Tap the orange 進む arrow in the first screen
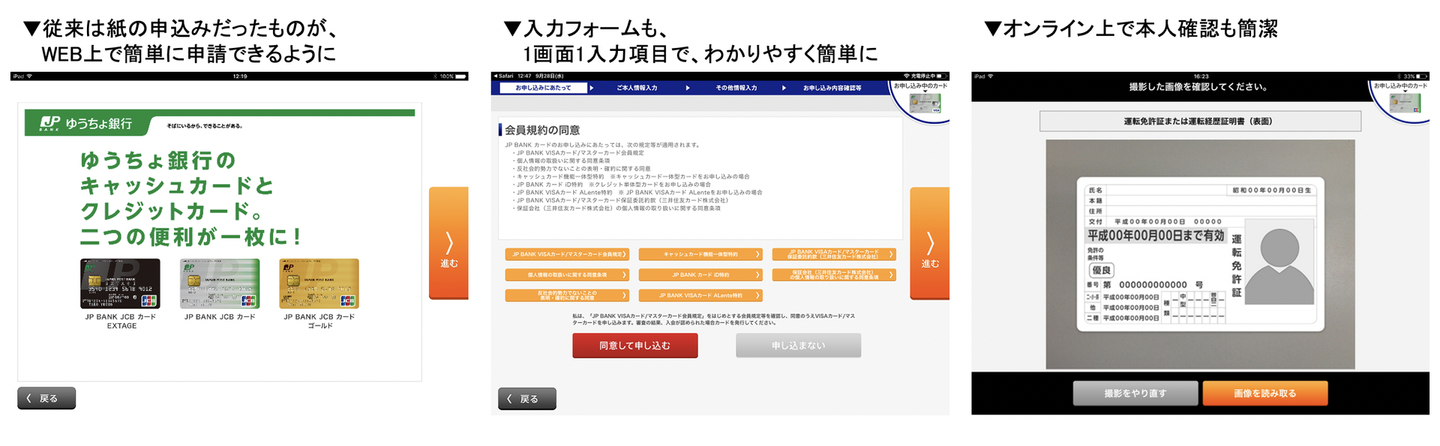This screenshot has height=446, width=1440. coord(448,243)
